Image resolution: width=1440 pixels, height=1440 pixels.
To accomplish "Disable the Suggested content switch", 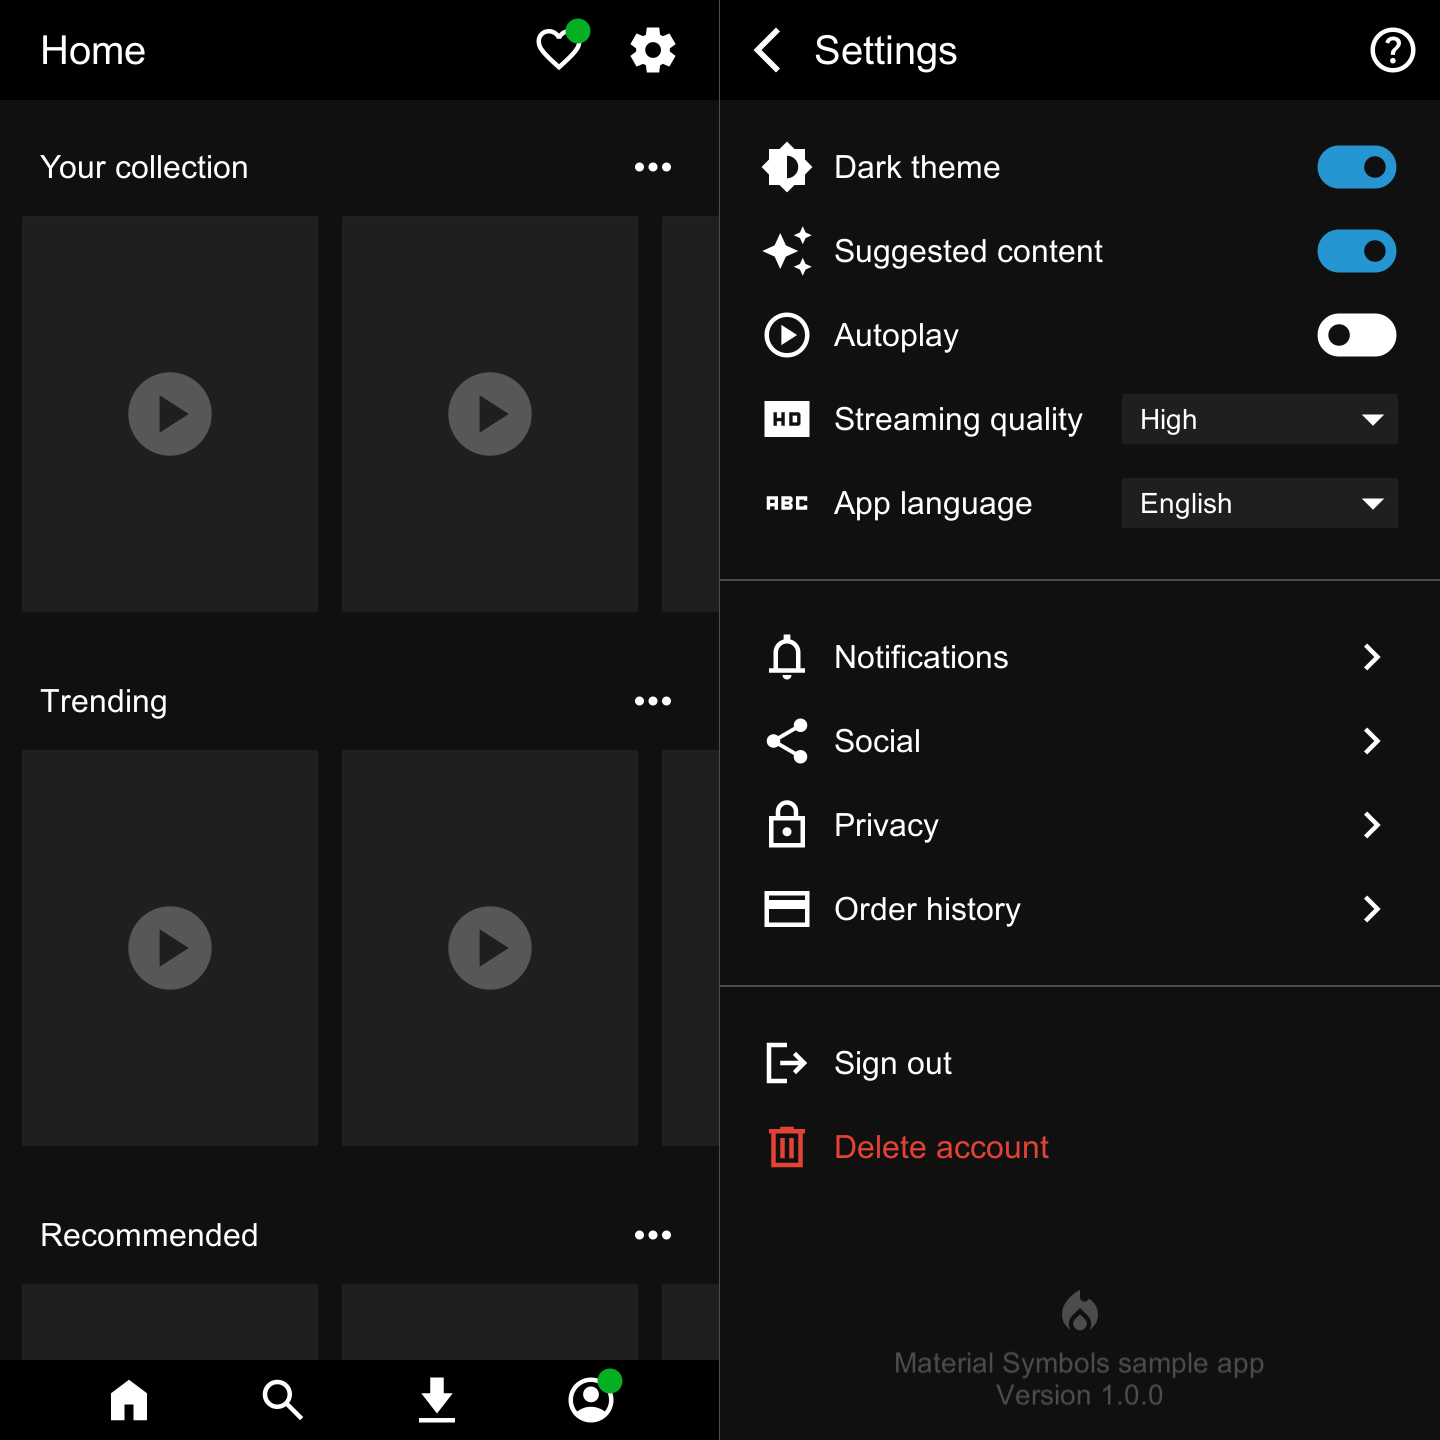I will 1357,251.
